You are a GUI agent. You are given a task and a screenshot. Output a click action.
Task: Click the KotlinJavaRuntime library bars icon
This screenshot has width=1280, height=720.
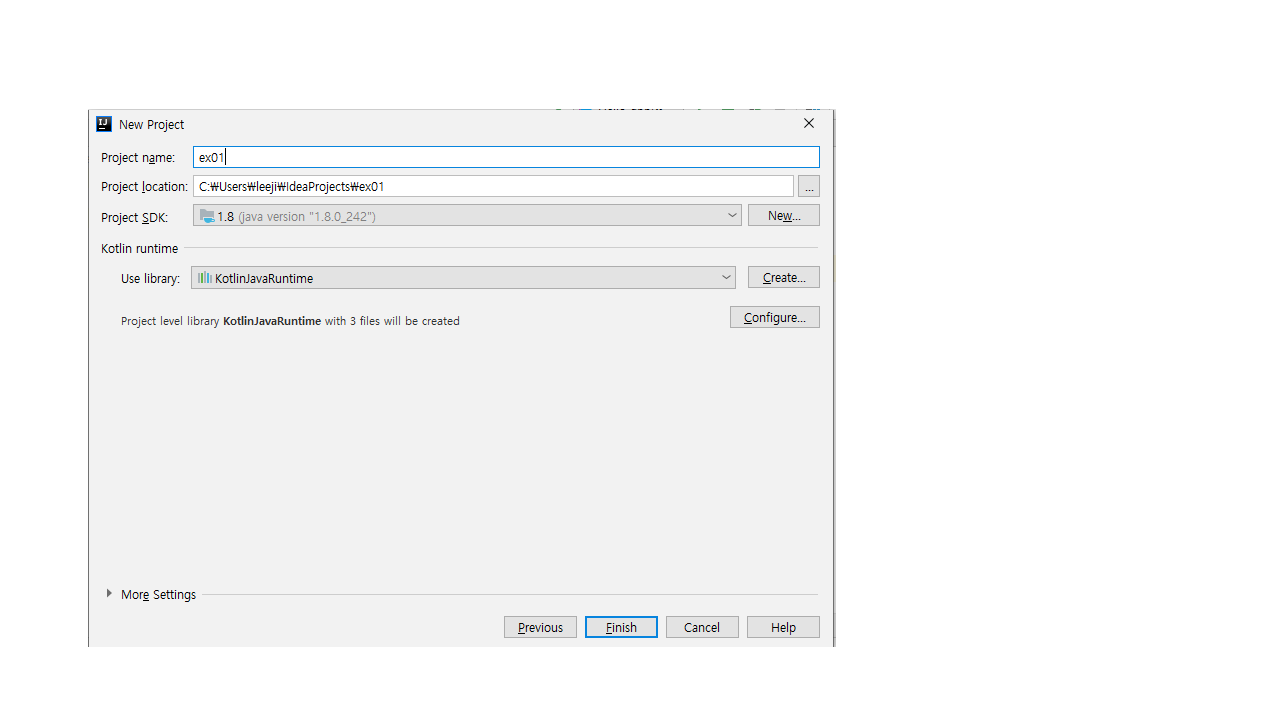pos(204,278)
